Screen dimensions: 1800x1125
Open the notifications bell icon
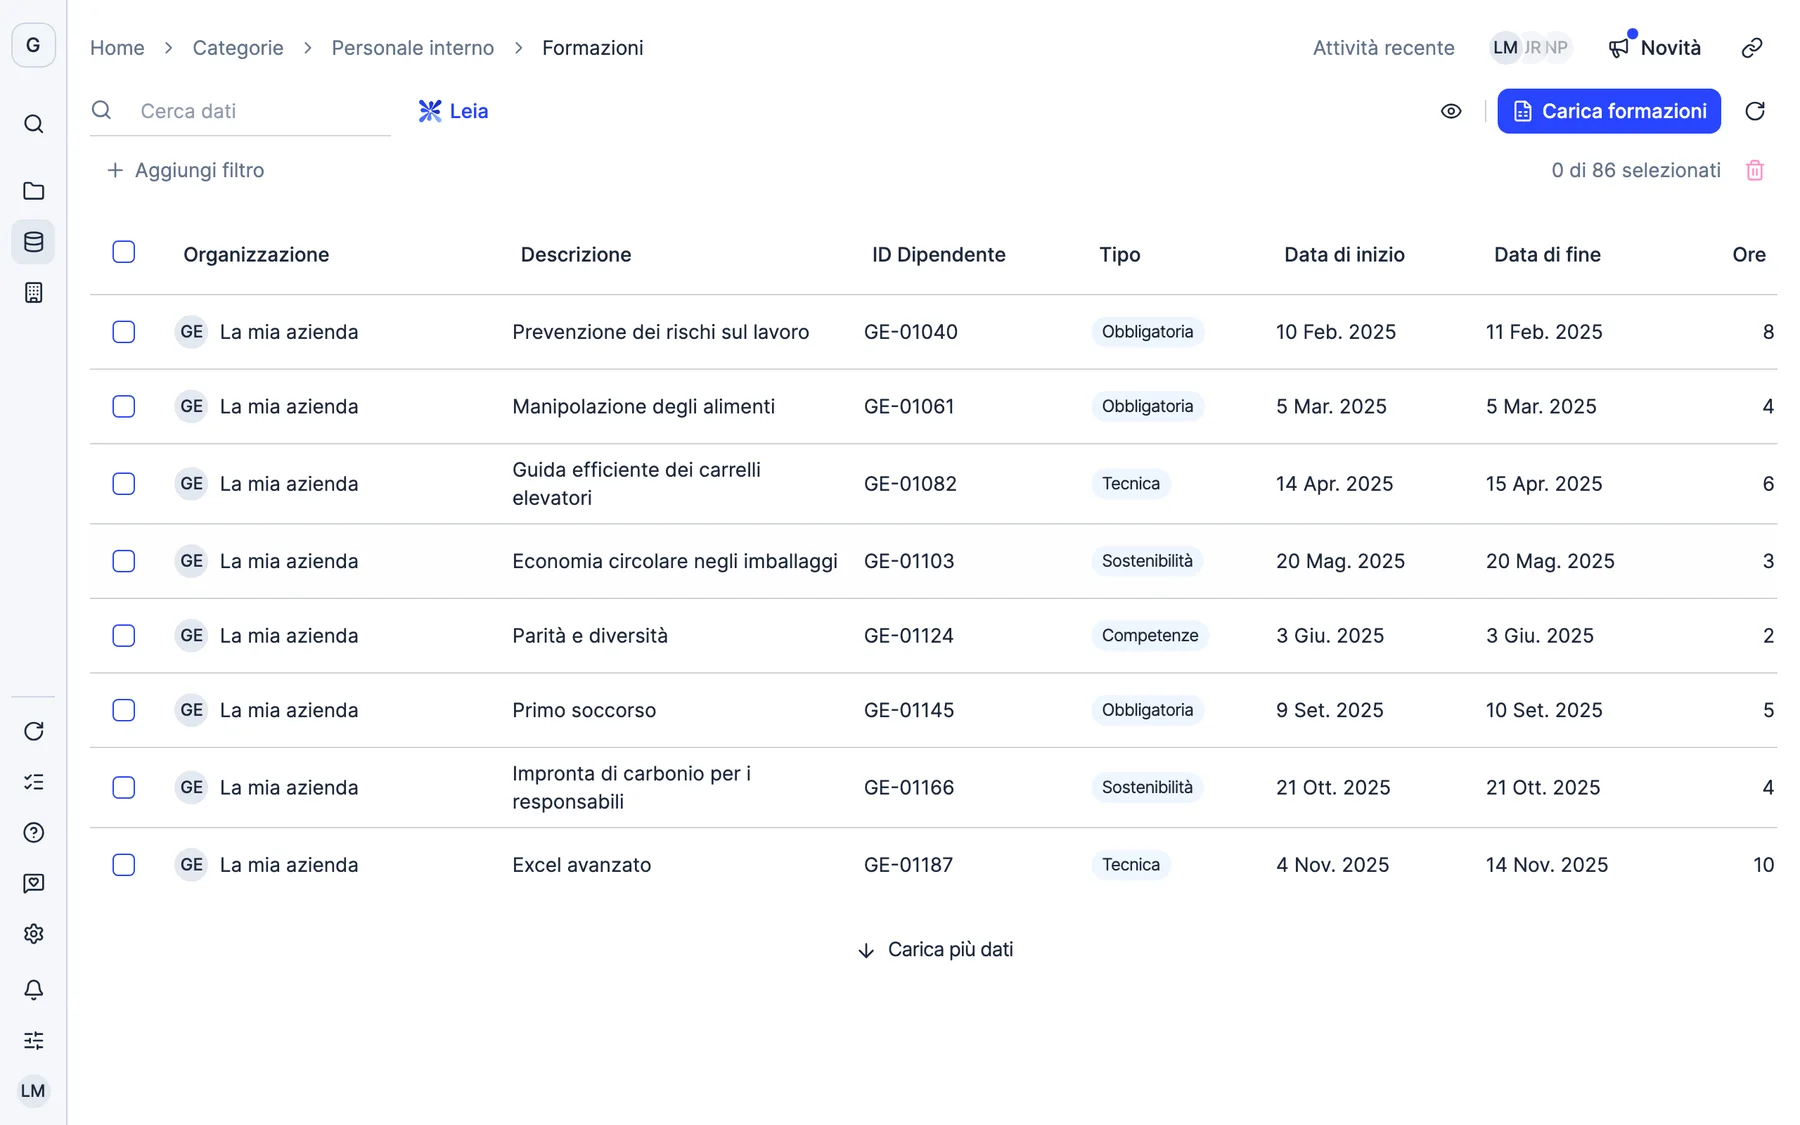(33, 989)
